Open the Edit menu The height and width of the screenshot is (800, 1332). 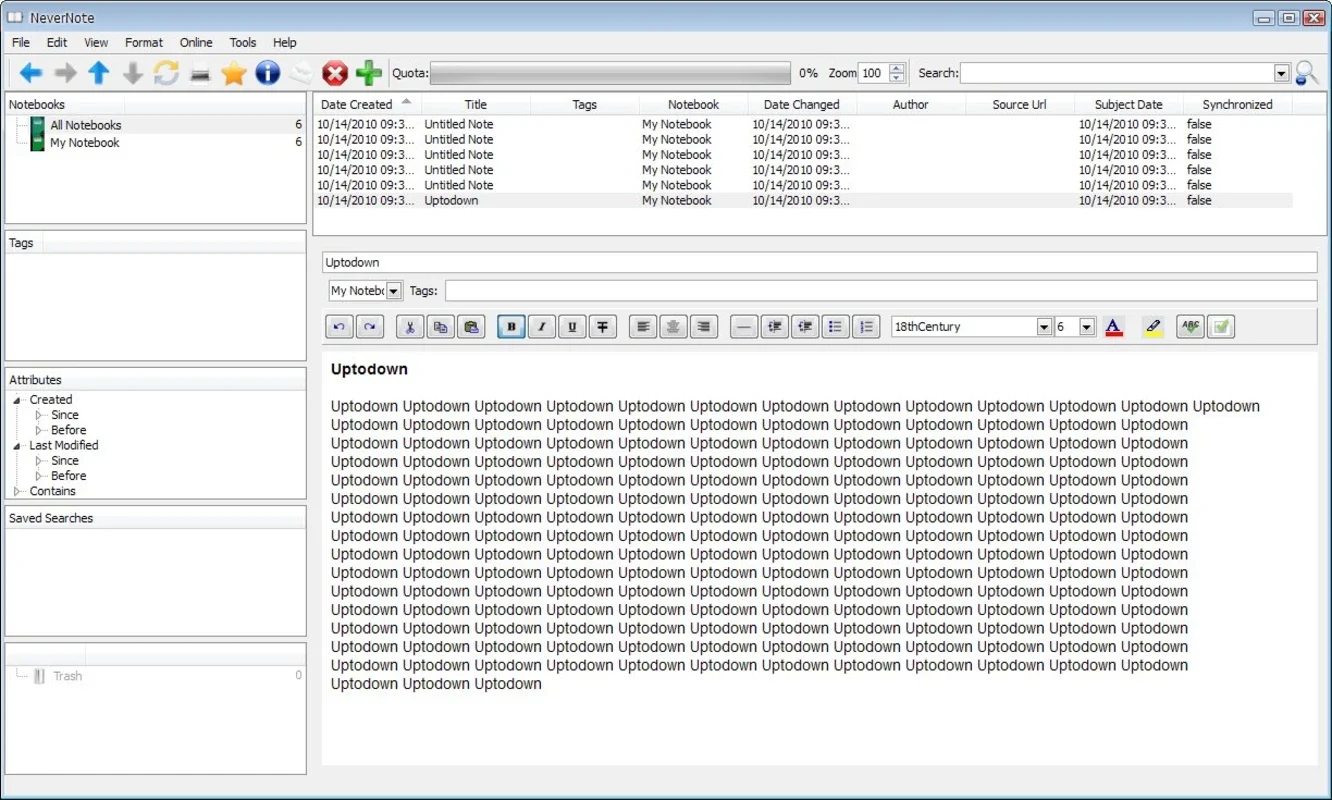click(57, 42)
